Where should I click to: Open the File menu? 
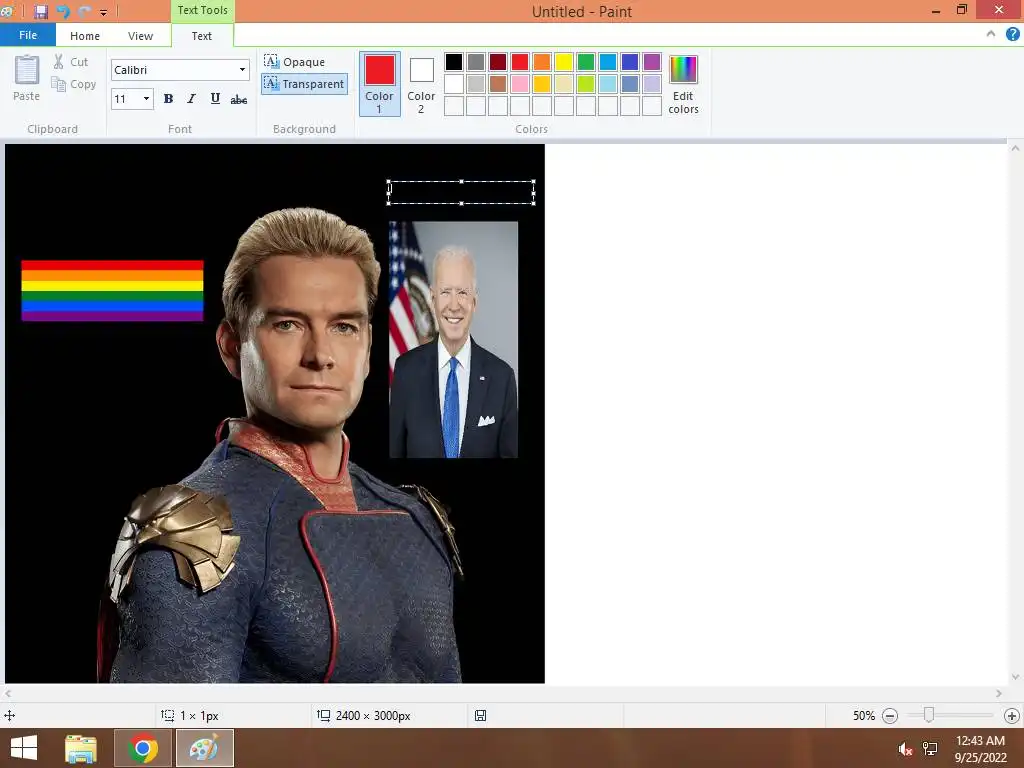click(28, 35)
